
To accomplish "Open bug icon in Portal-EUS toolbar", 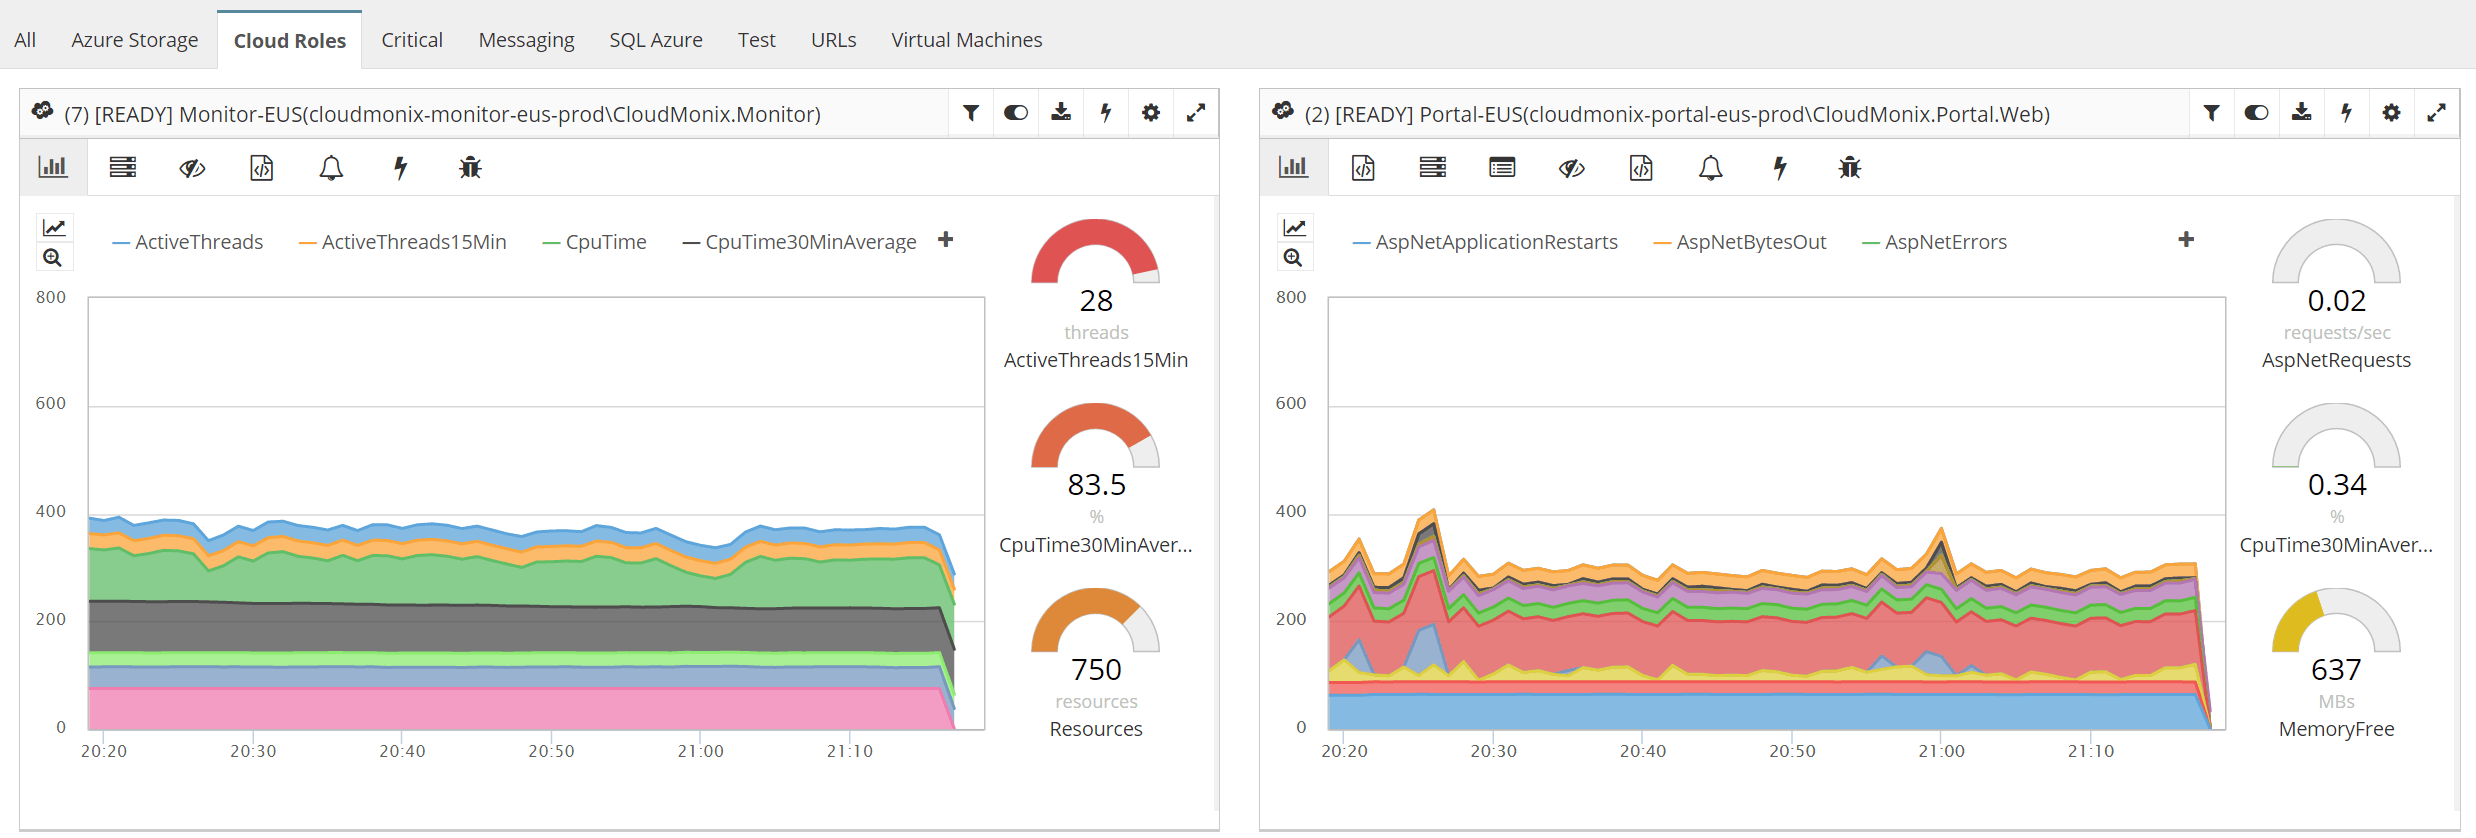I will [x=1850, y=168].
